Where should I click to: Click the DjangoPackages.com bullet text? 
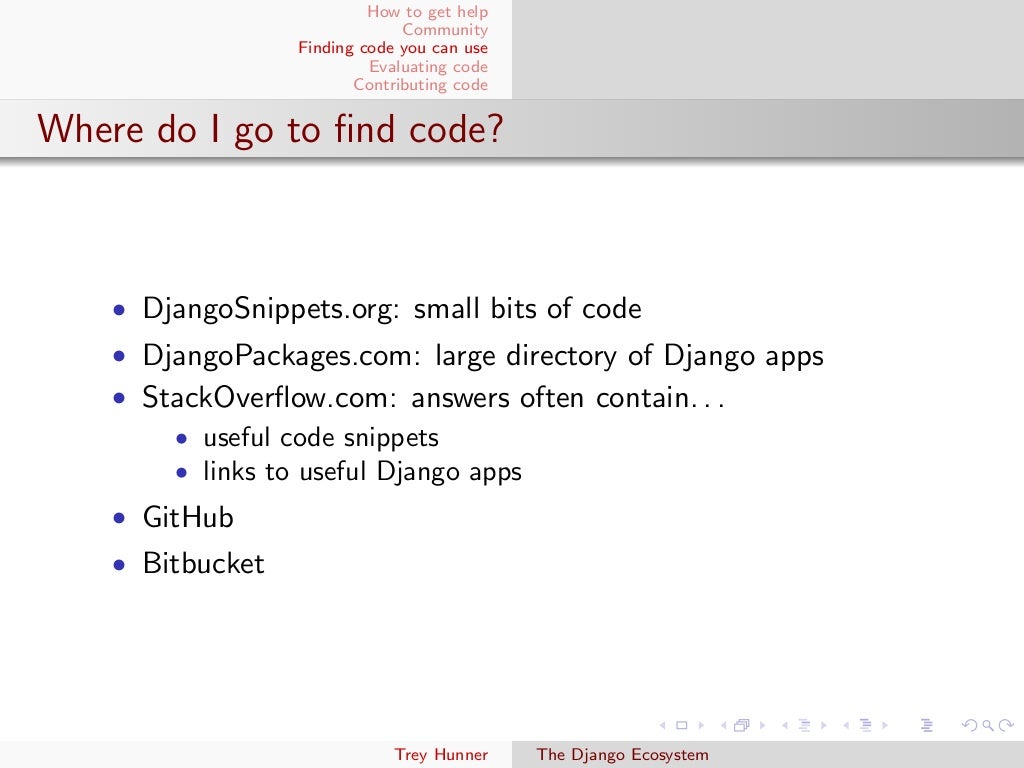coord(483,356)
